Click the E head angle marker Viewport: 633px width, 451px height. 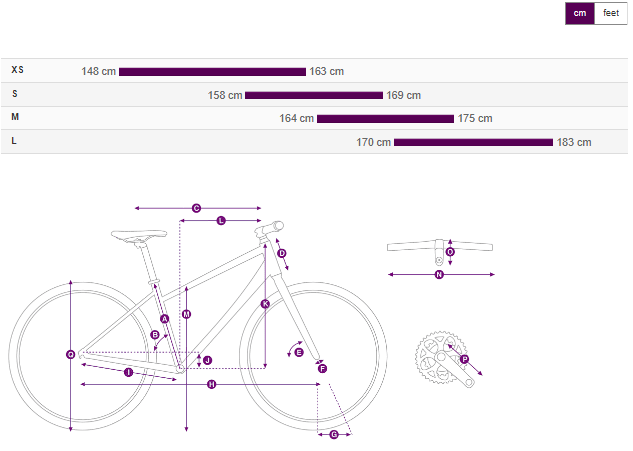point(299,351)
